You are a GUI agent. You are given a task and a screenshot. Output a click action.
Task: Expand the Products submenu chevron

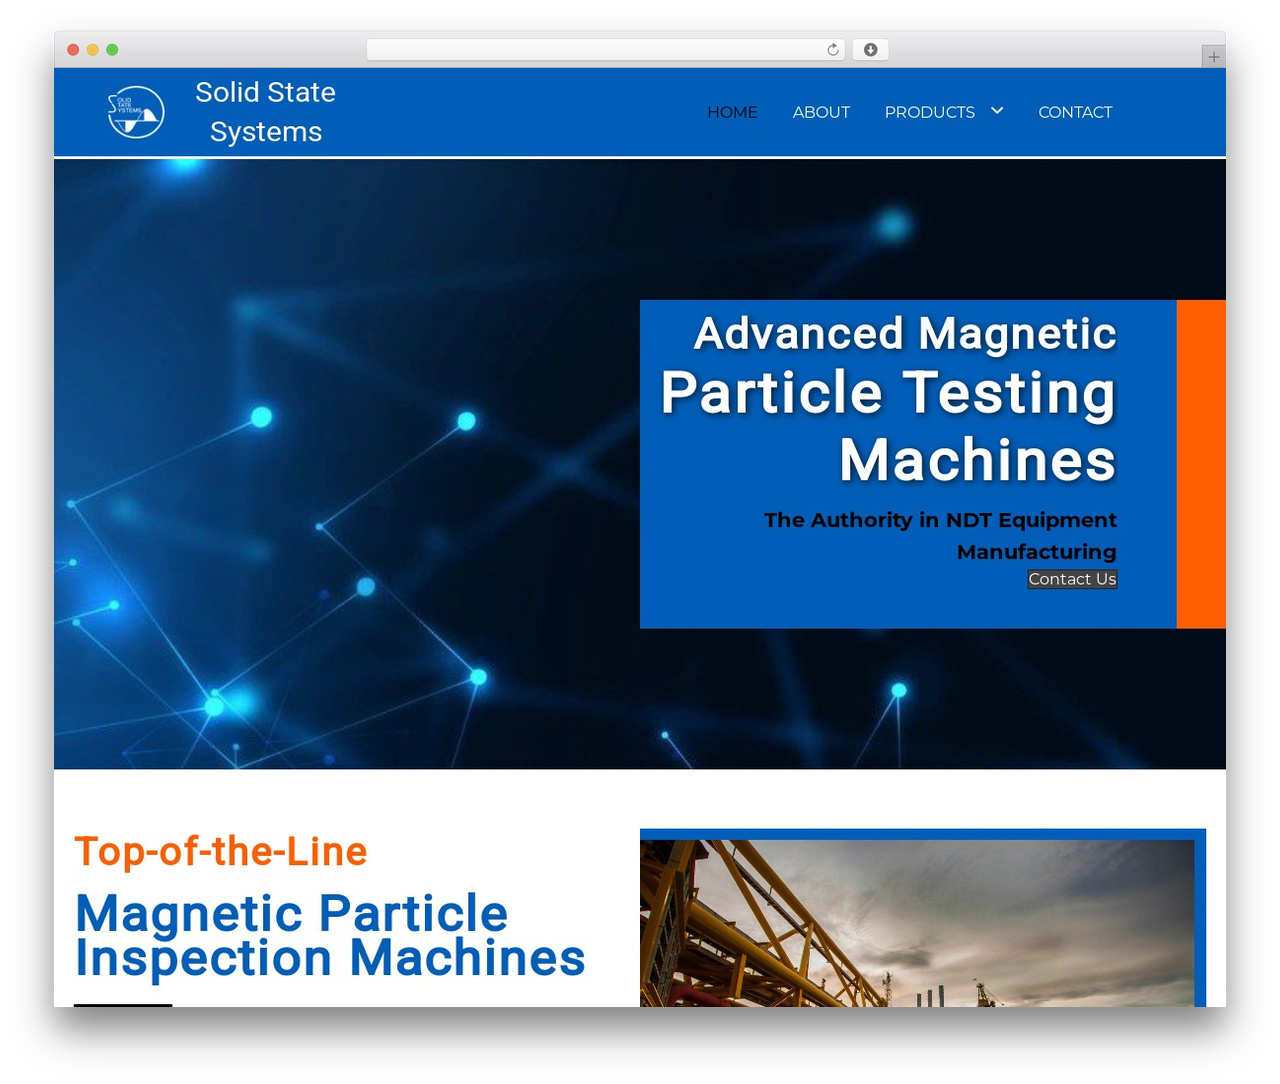click(997, 111)
